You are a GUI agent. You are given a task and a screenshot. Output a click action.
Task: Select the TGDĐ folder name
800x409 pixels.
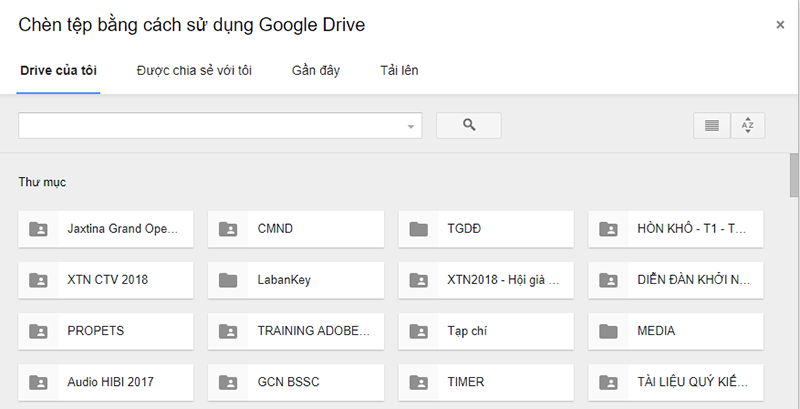pos(464,229)
